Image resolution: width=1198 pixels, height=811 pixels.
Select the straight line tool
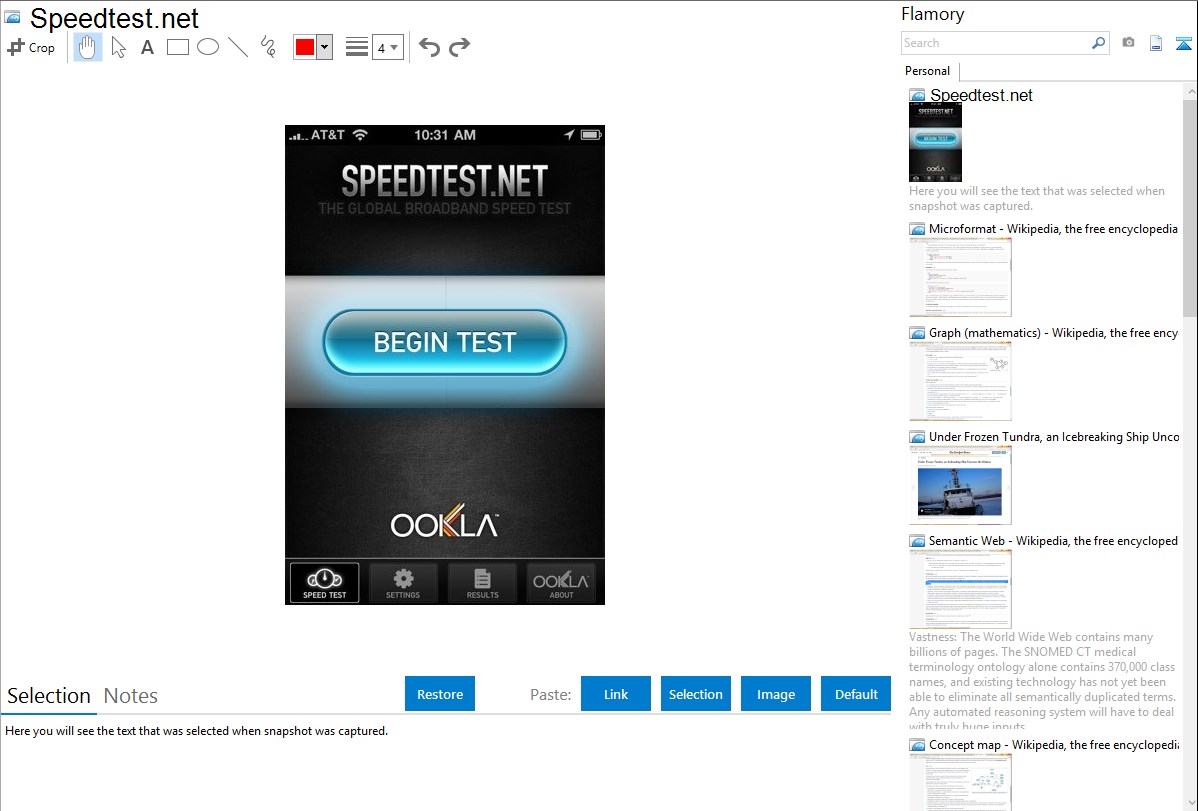238,47
